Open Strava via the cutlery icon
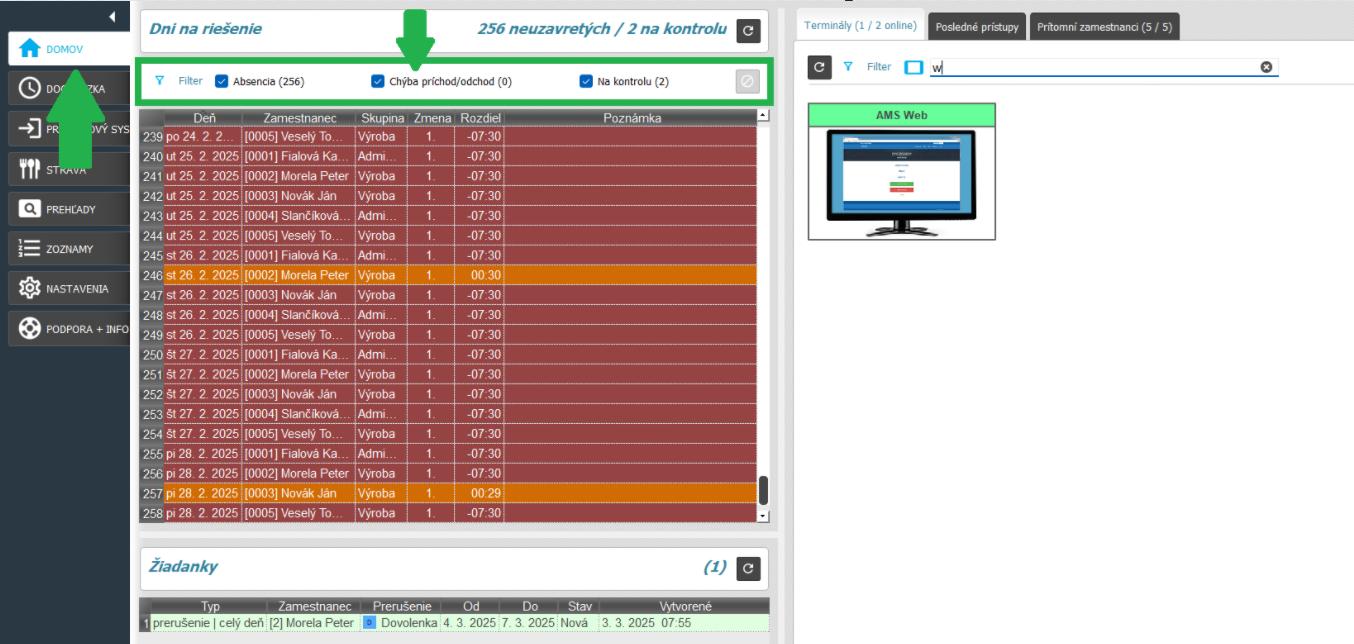Viewport: 1354px width, 644px height. pos(30,169)
